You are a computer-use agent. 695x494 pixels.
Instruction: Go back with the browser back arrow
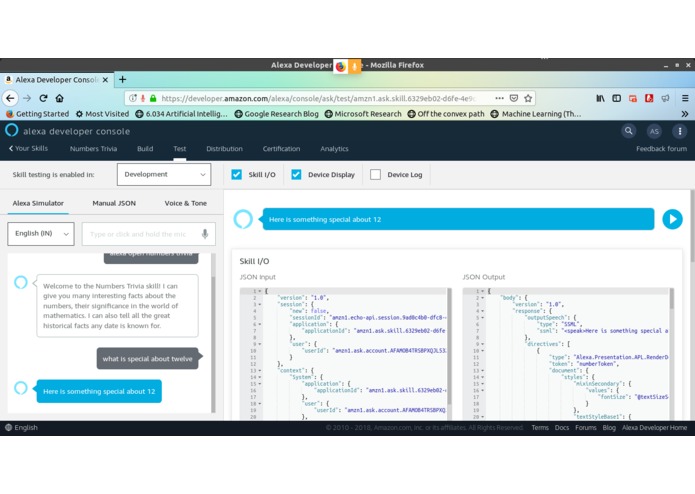pos(10,98)
